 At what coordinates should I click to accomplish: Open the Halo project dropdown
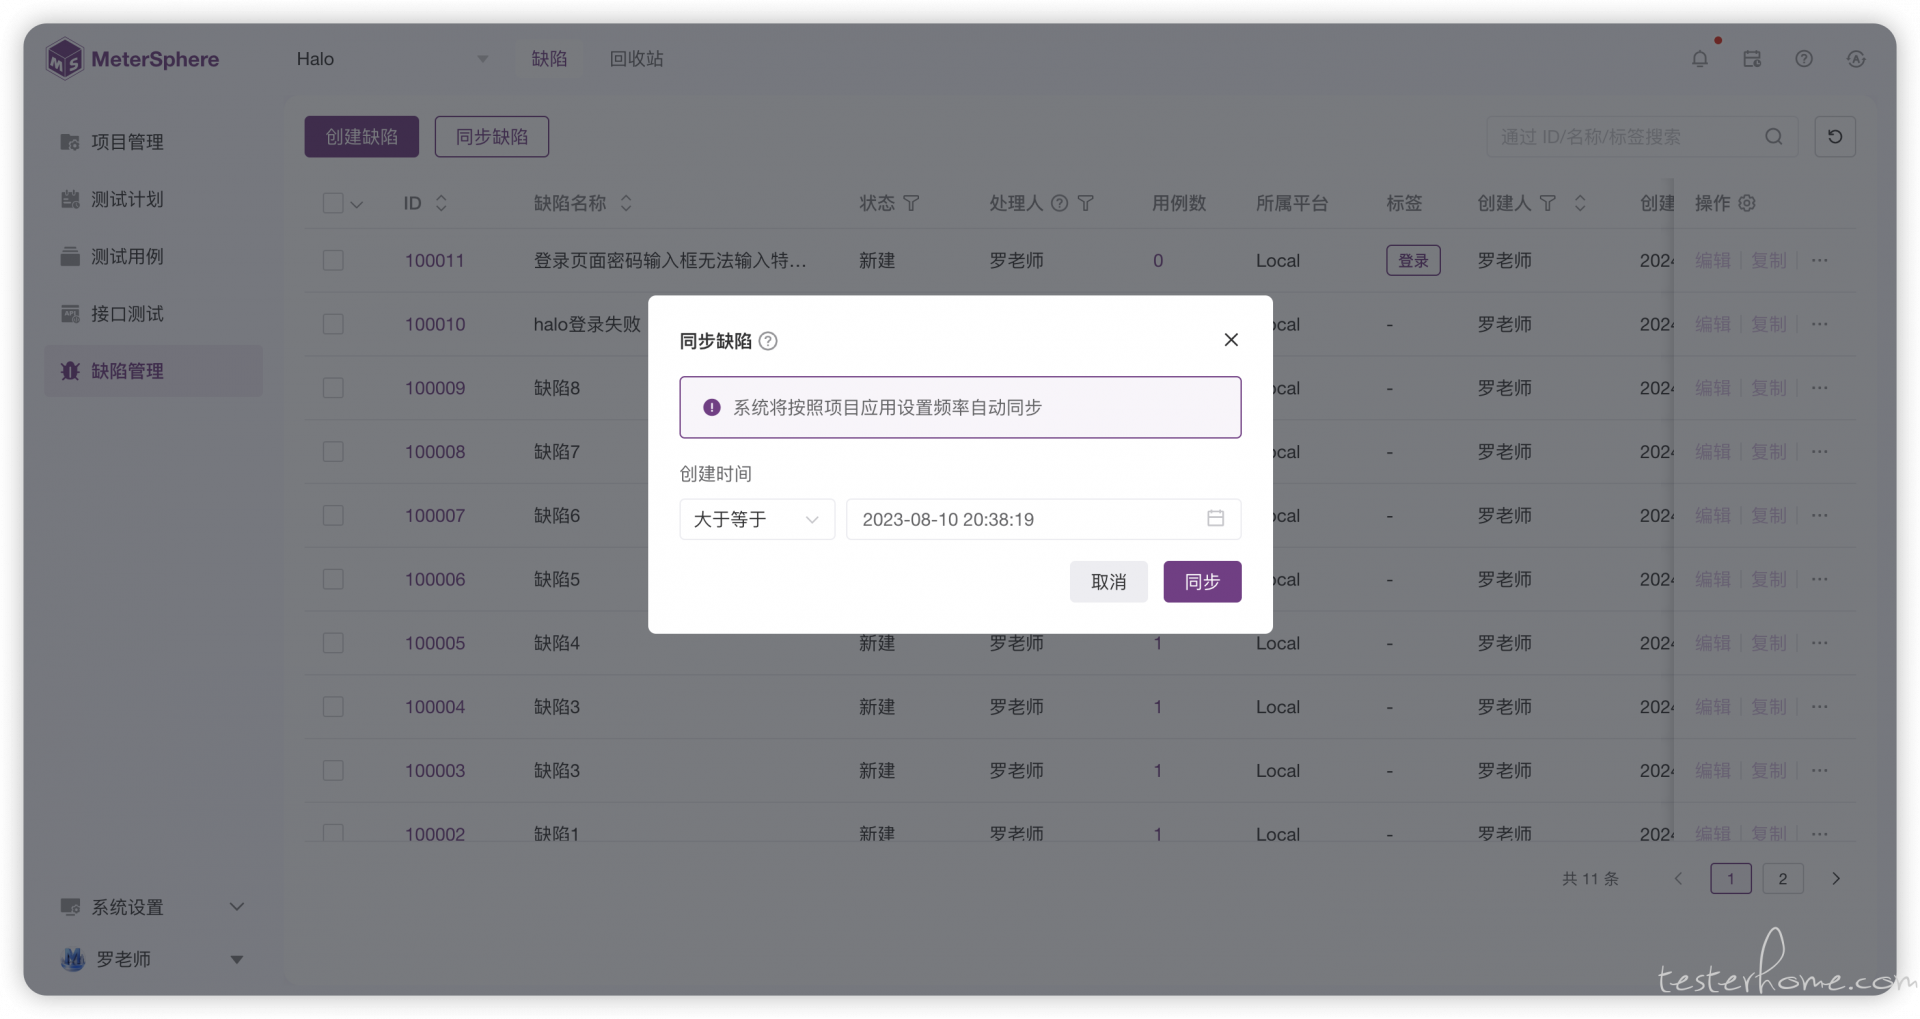pyautogui.click(x=392, y=59)
